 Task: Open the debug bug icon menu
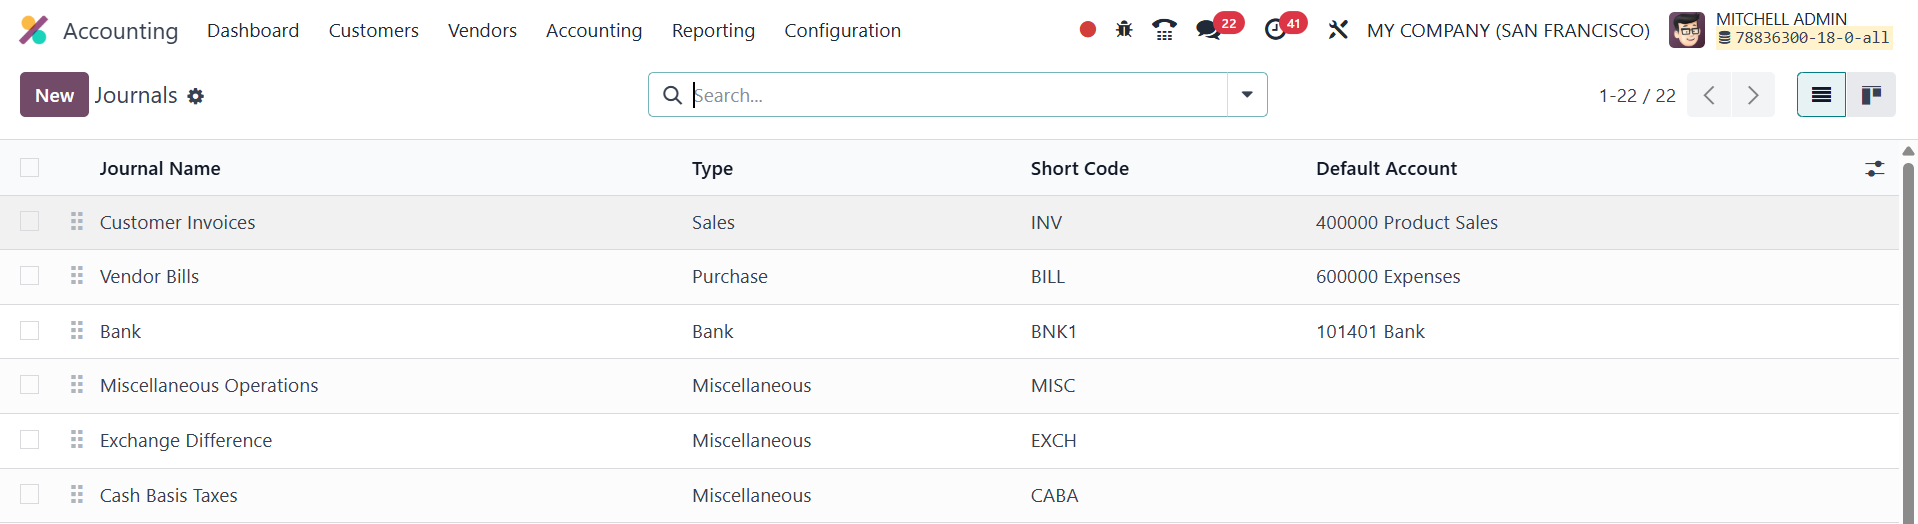pos(1124,30)
